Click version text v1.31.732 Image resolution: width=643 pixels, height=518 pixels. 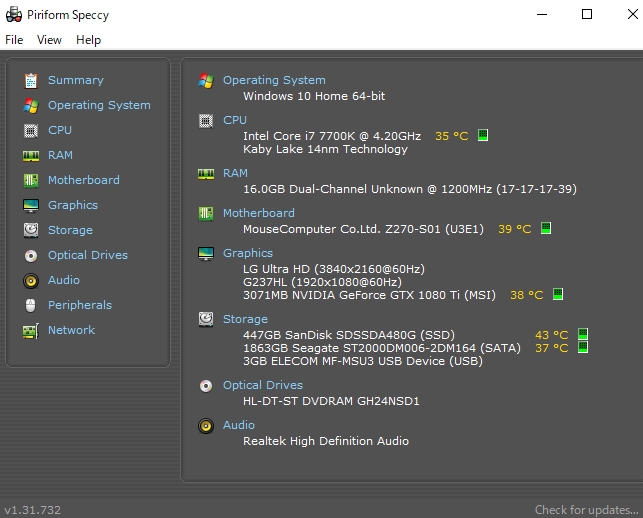[x=32, y=510]
